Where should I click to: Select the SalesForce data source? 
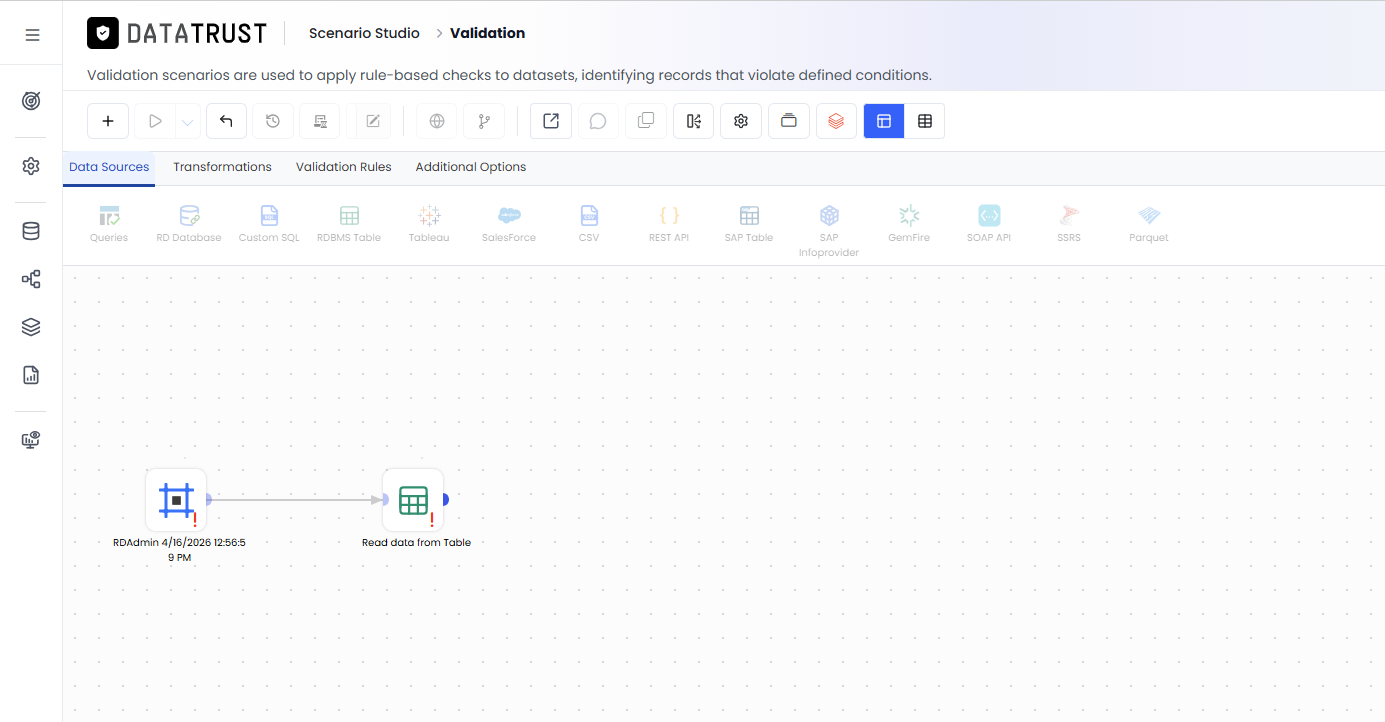point(509,224)
